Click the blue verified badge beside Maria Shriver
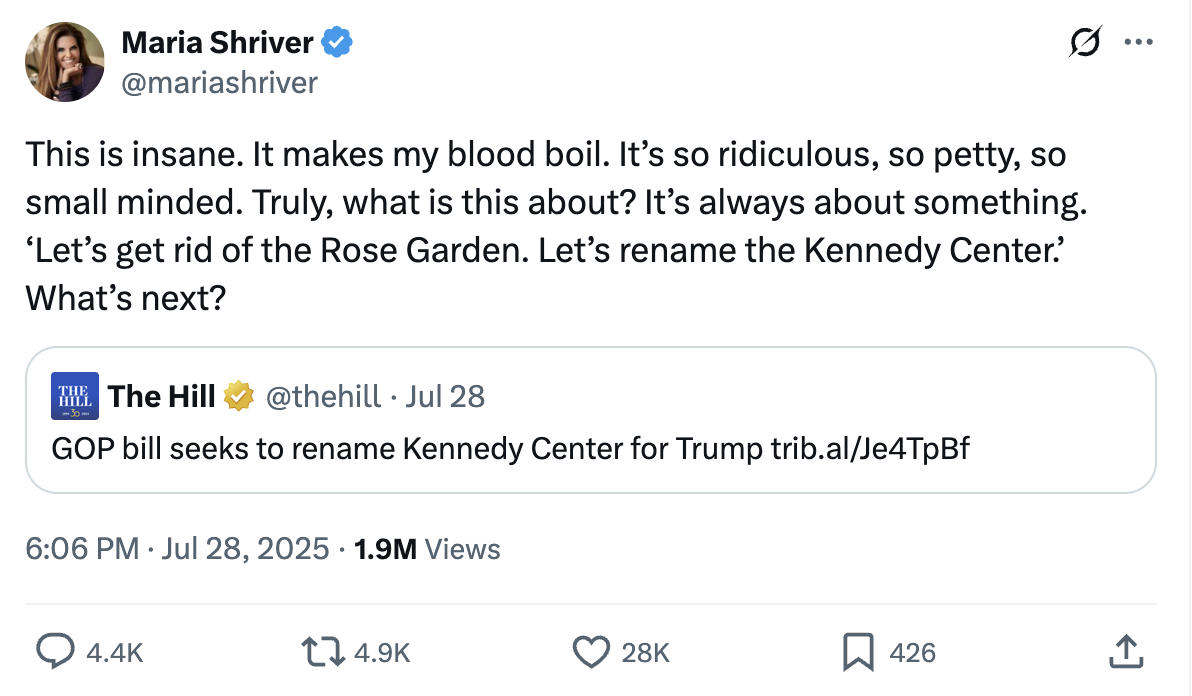The width and height of the screenshot is (1192, 696). click(x=338, y=43)
